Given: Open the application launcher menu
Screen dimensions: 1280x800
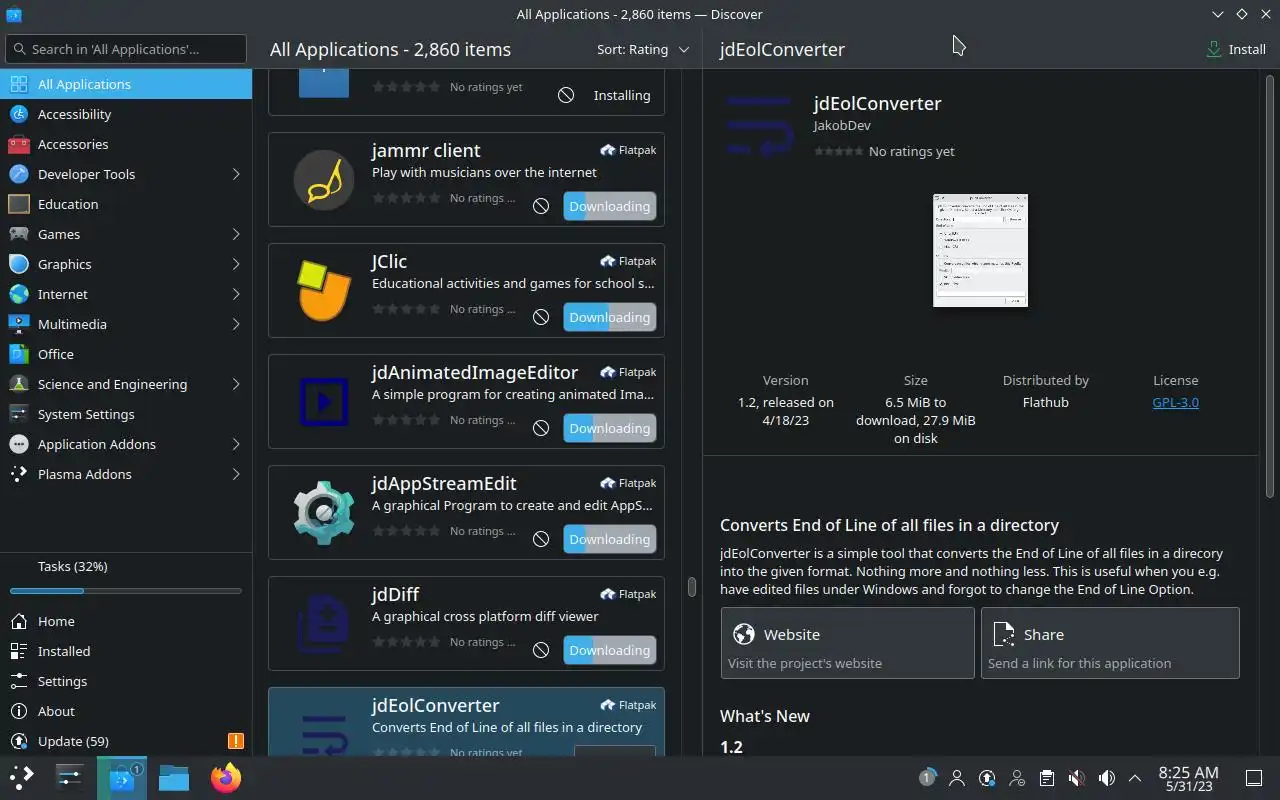Looking at the screenshot, I should click(x=22, y=778).
